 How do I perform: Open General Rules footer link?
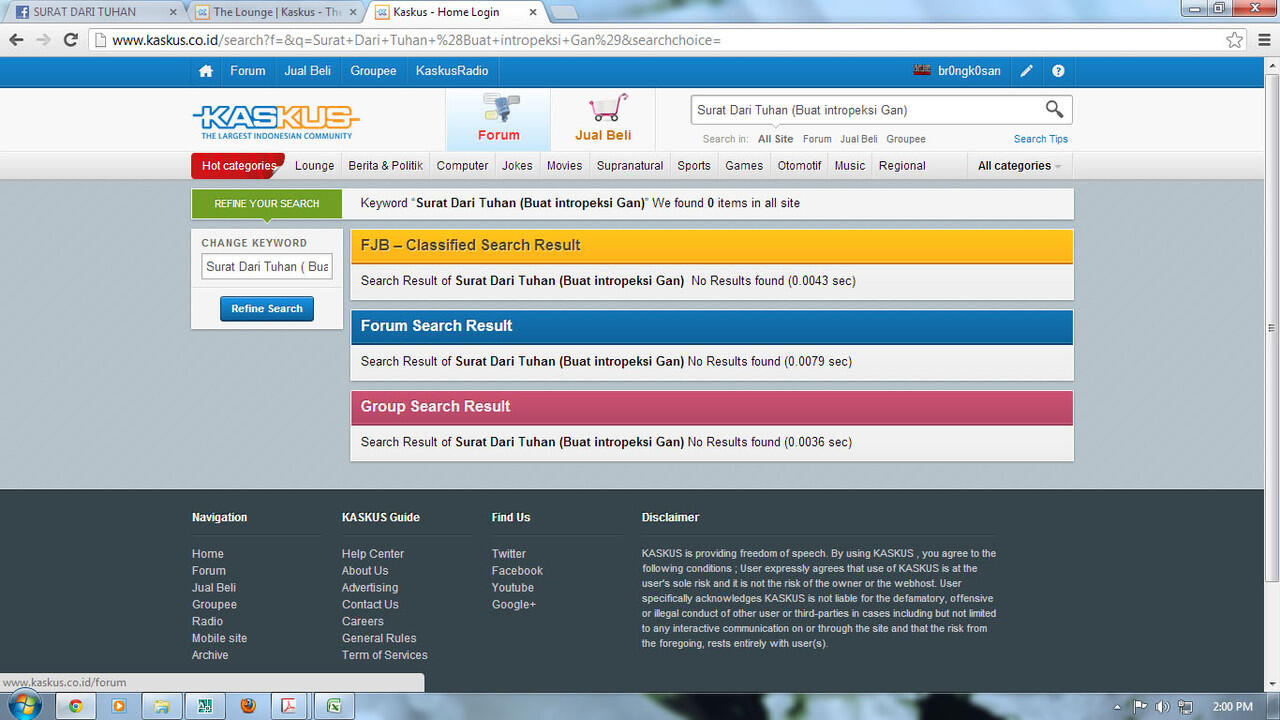(379, 638)
